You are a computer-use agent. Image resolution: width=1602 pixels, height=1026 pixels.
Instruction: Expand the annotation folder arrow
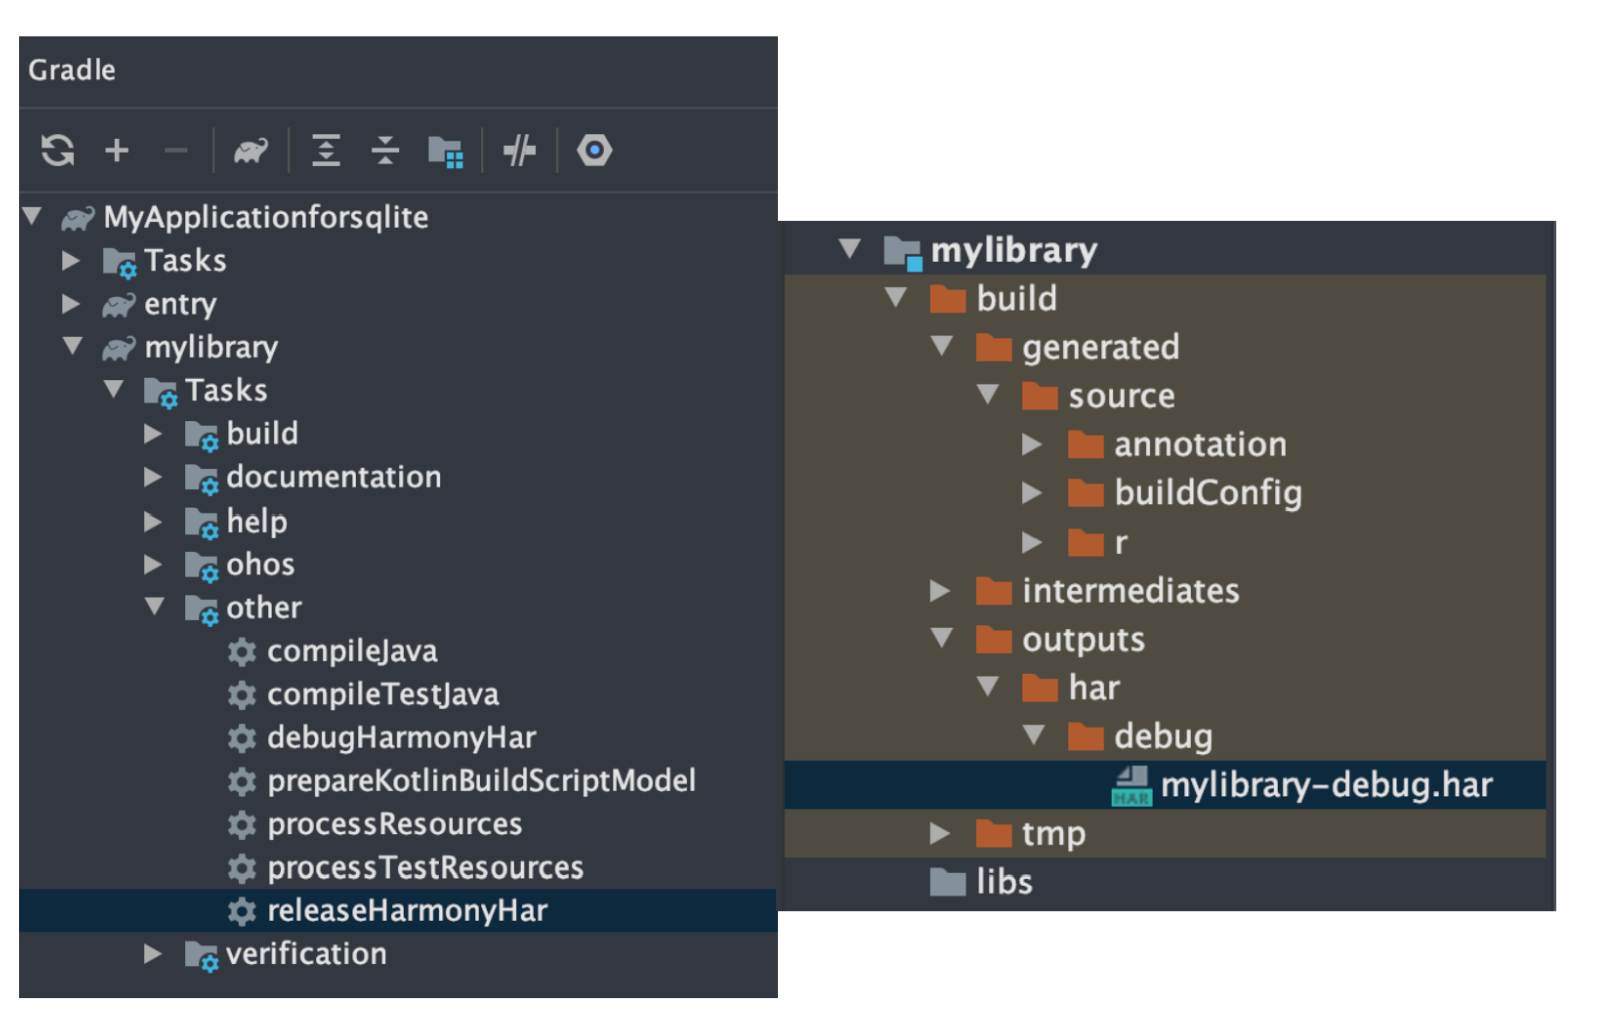1032,443
